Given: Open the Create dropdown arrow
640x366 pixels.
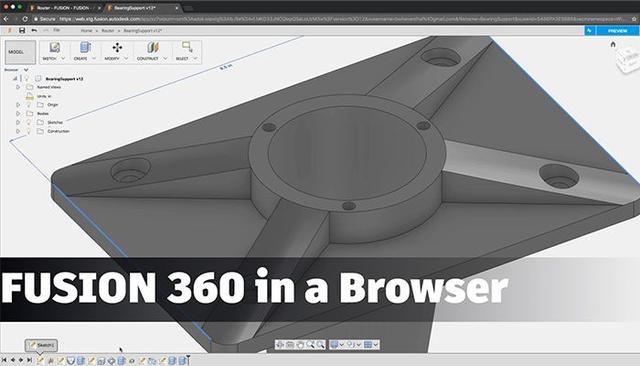Looking at the screenshot, I should pyautogui.click(x=93, y=59).
